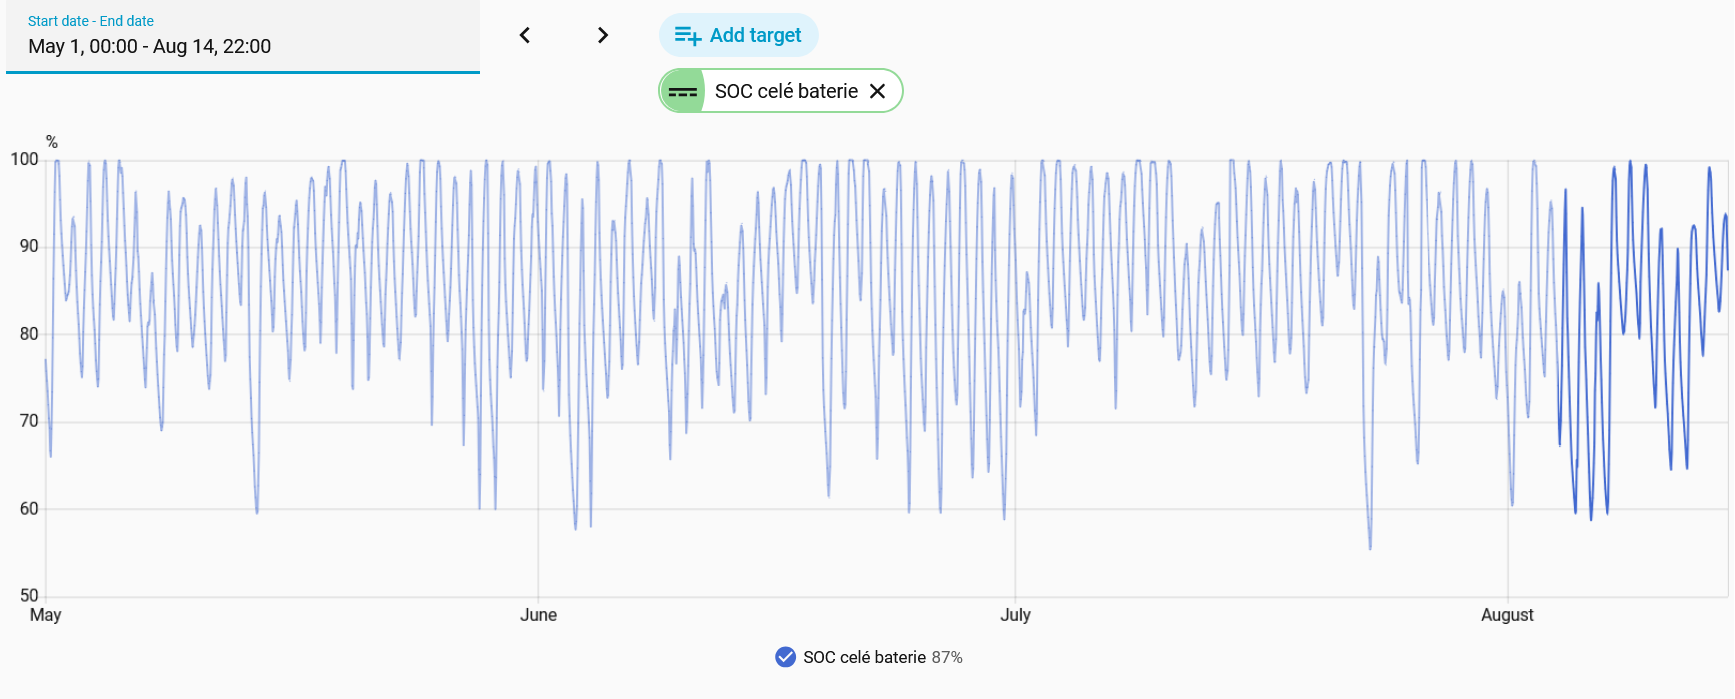This screenshot has width=1735, height=699.
Task: Click the June label on x-axis
Action: tap(538, 615)
